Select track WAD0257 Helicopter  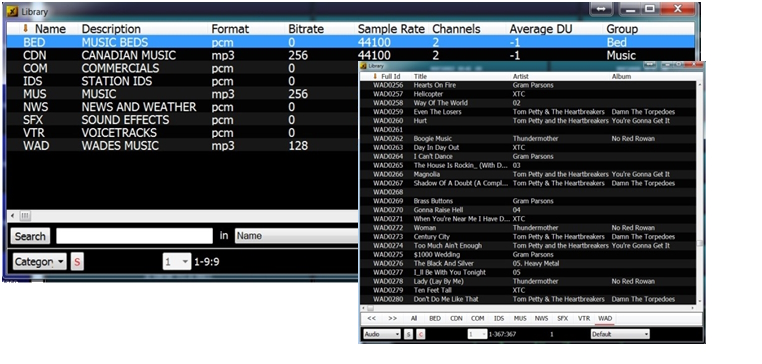coord(528,94)
